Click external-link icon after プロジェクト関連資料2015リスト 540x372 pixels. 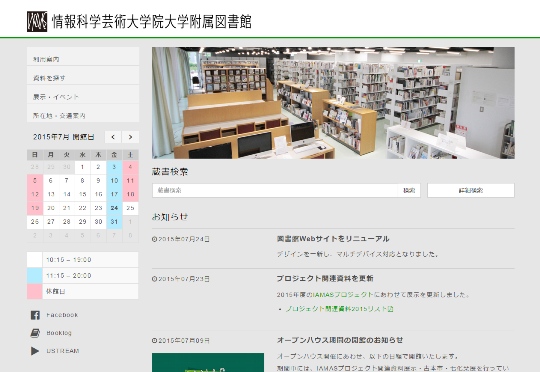point(391,309)
